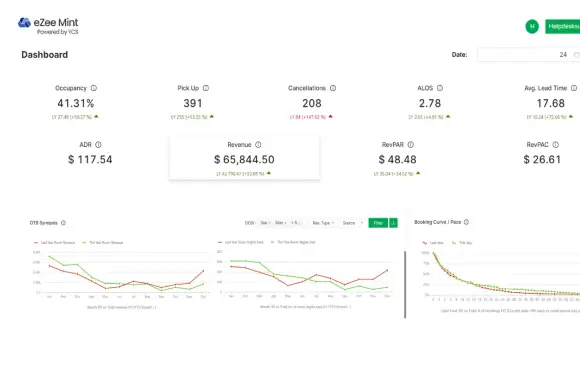This screenshot has height=380, width=580.
Task: Click the Occupancy value 41.31%
Action: coord(76,103)
